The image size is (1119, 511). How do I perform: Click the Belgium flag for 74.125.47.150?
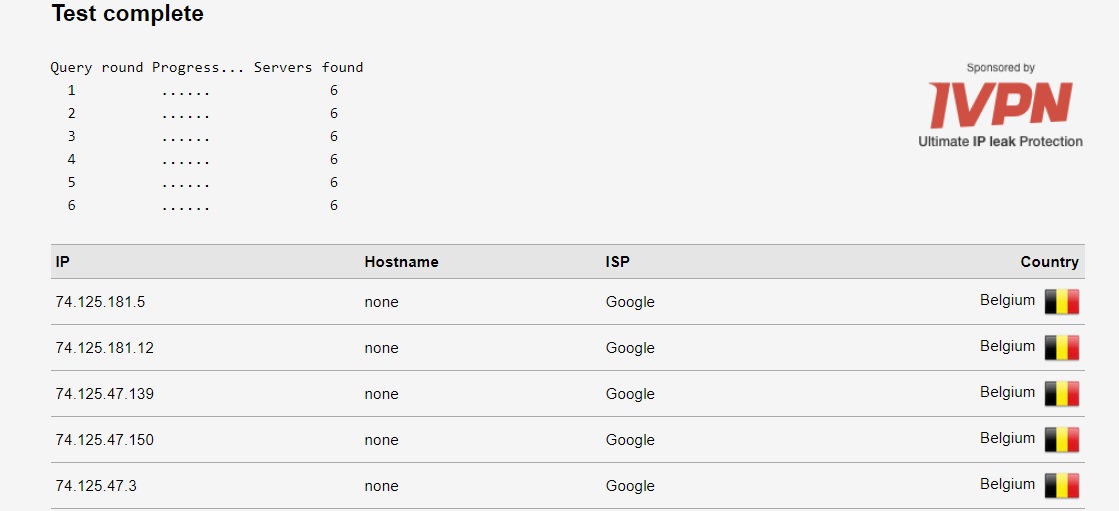(1062, 440)
